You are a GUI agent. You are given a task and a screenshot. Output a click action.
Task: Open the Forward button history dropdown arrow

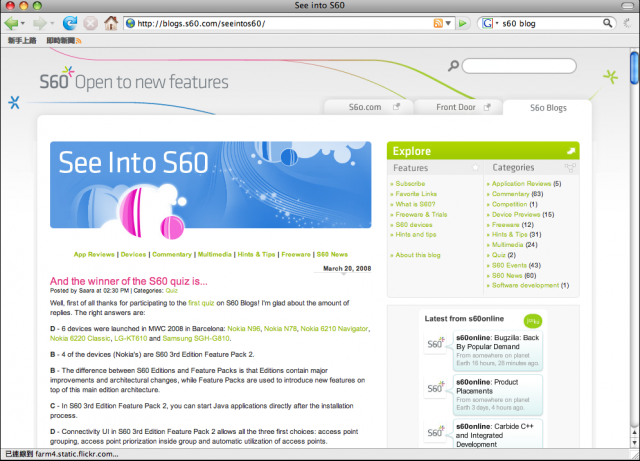click(x=52, y=23)
